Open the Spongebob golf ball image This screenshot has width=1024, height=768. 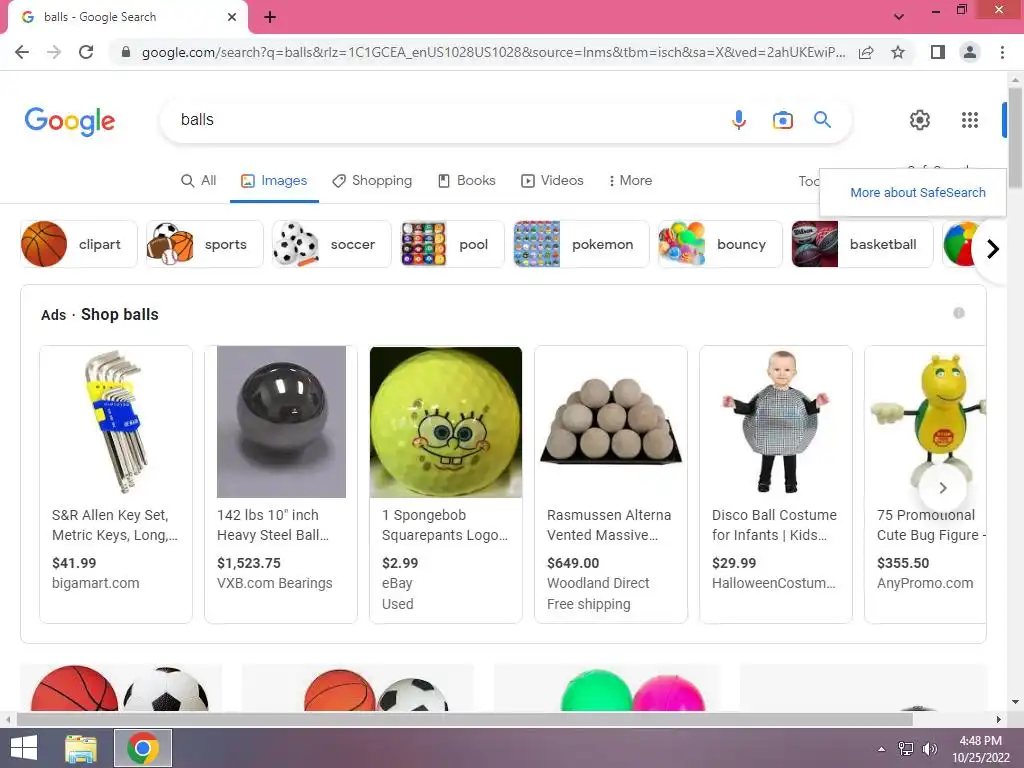446,422
